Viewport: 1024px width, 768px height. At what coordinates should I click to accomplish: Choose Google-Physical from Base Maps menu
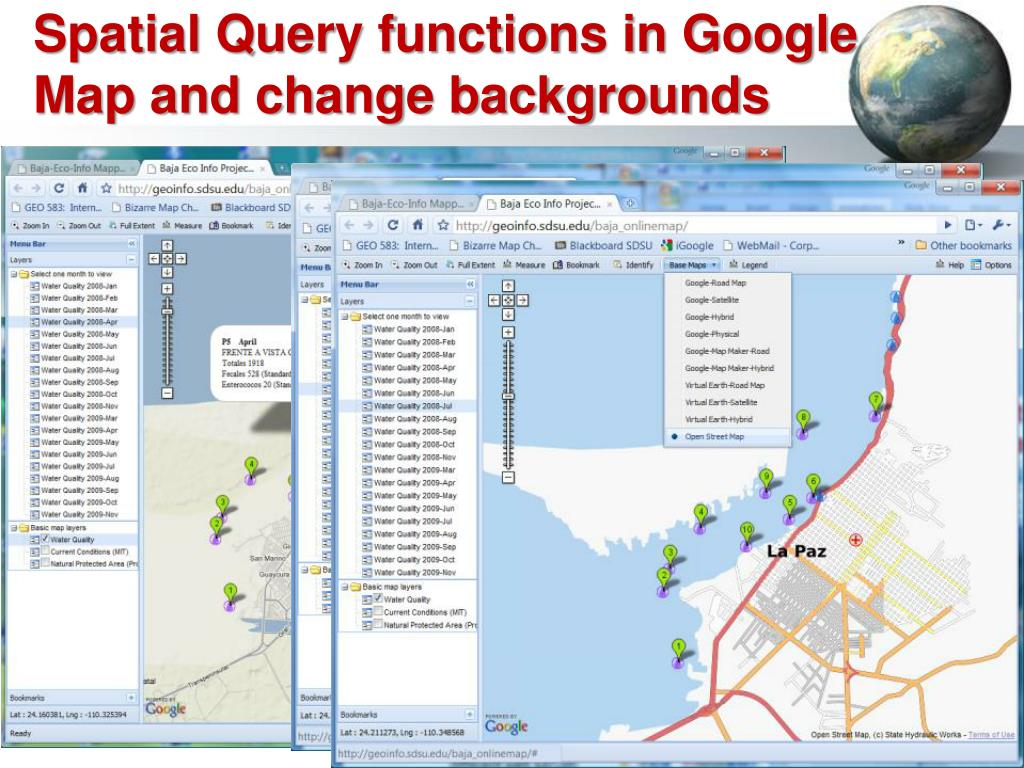pyautogui.click(x=712, y=334)
